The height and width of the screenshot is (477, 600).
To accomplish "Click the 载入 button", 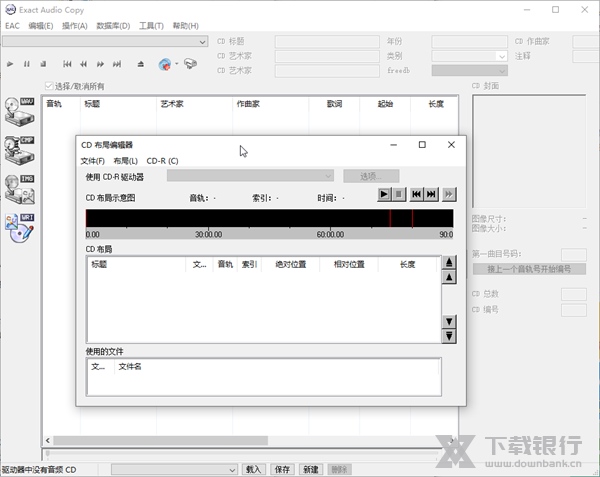I will click(253, 469).
